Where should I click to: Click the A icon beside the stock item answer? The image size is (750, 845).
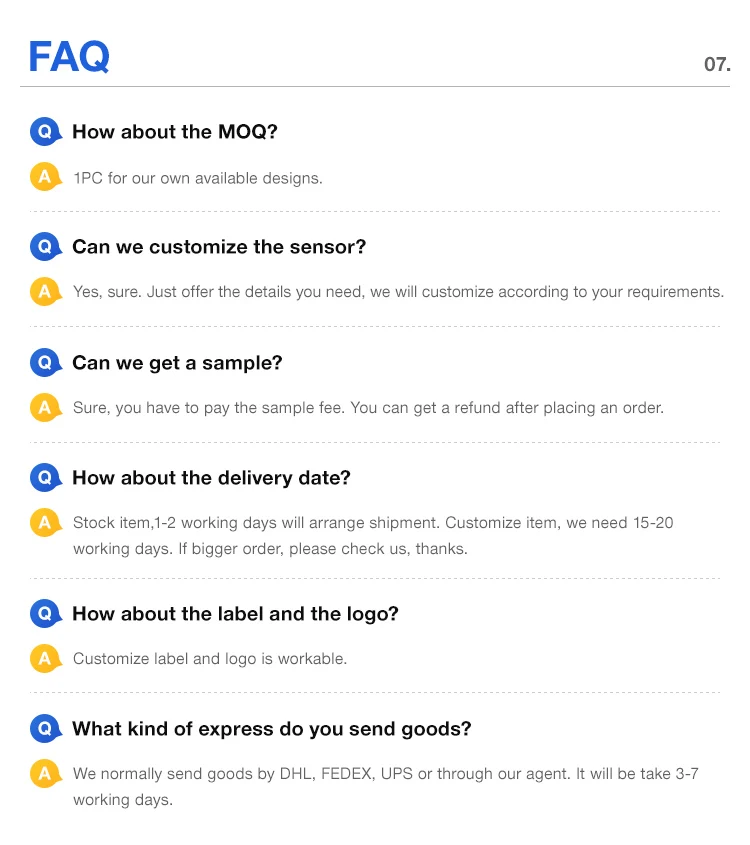(45, 522)
